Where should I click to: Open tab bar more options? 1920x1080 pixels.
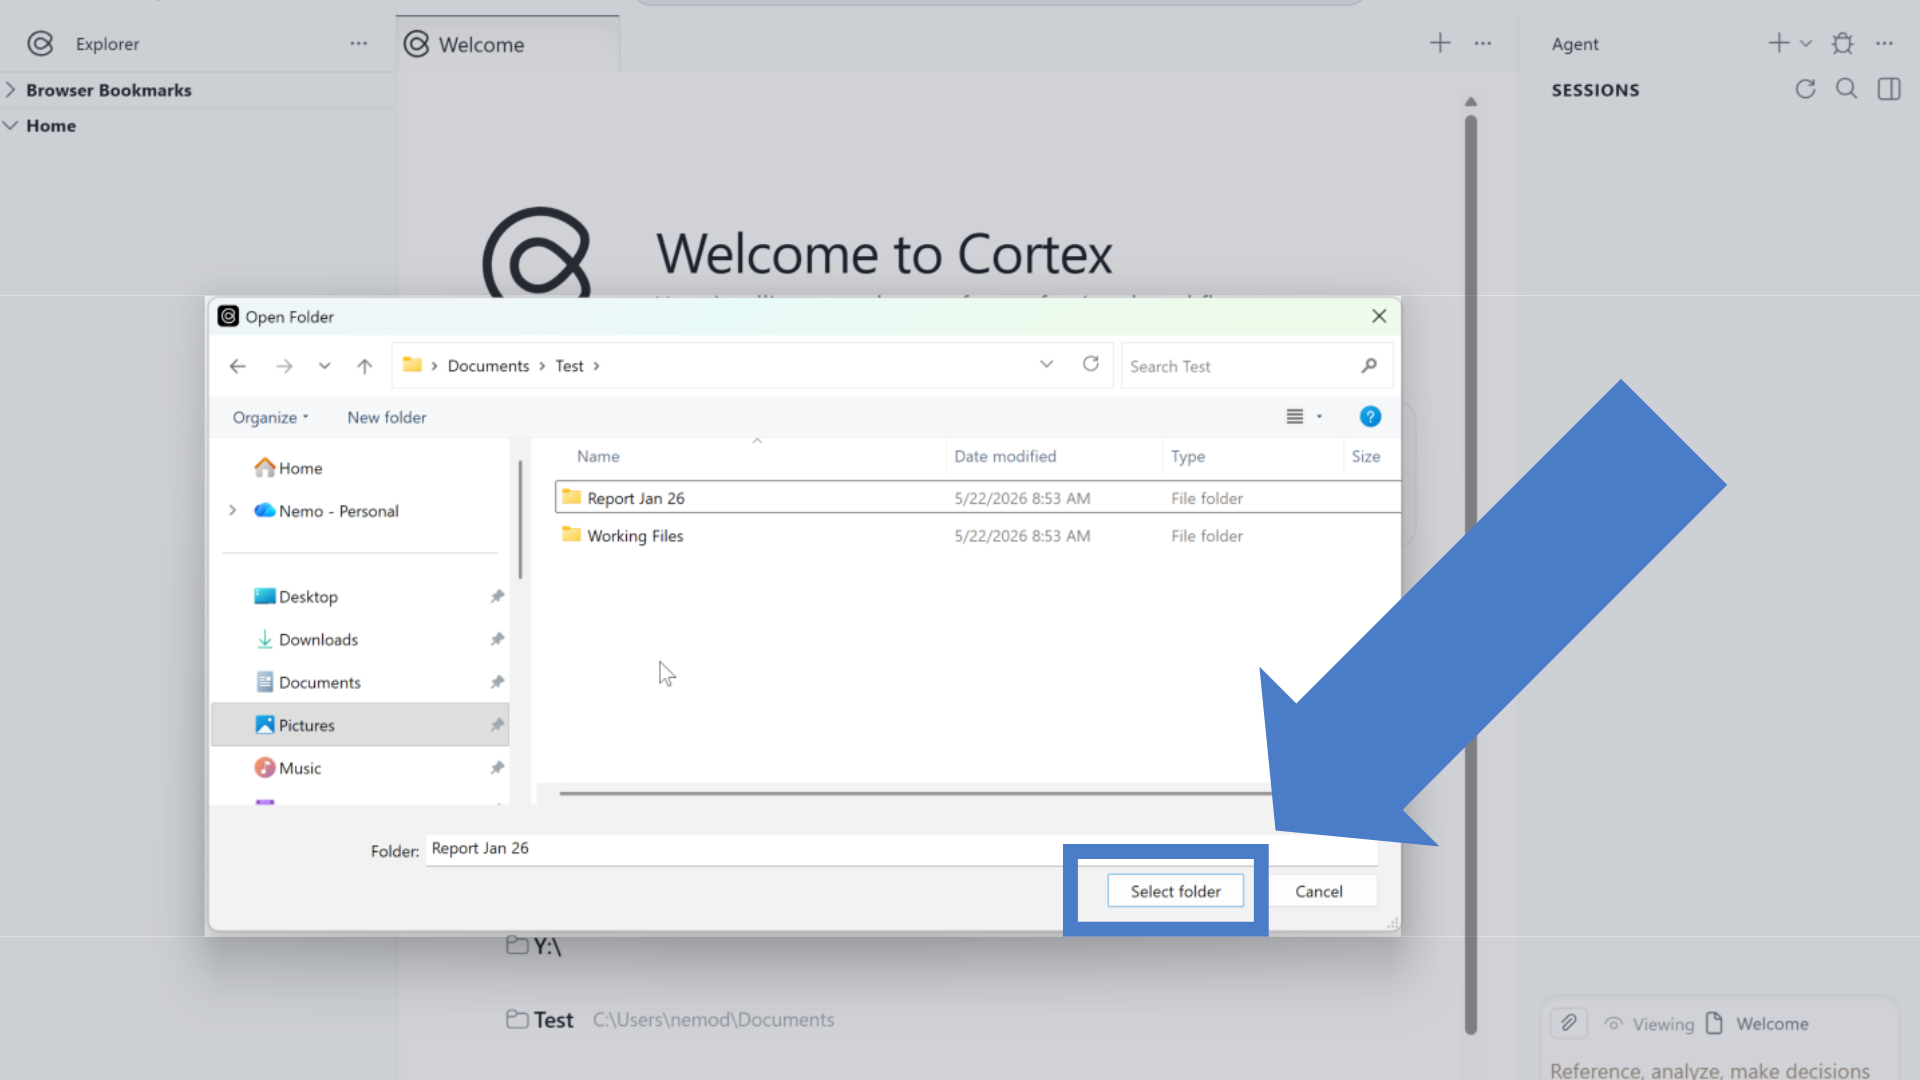tap(1483, 43)
